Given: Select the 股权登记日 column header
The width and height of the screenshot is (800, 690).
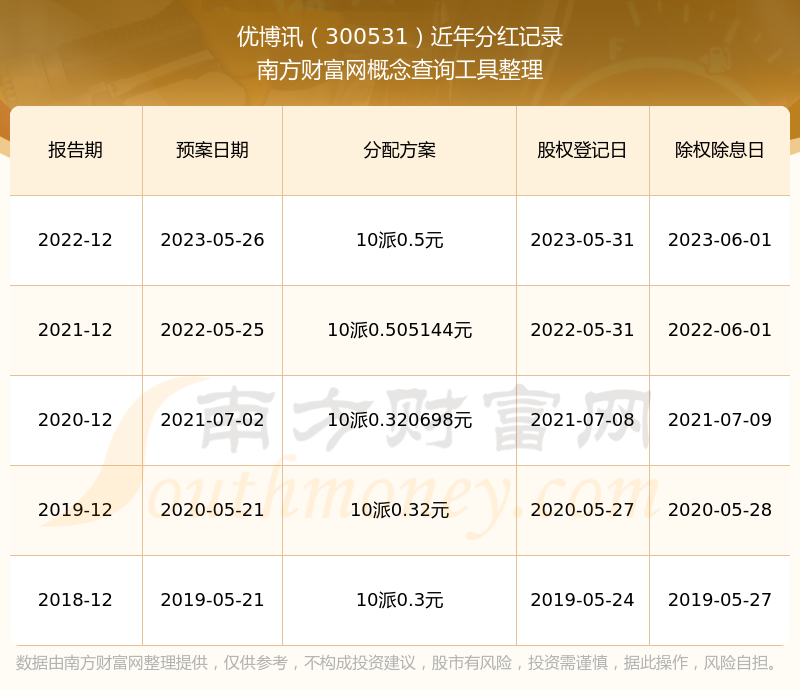Looking at the screenshot, I should [582, 150].
